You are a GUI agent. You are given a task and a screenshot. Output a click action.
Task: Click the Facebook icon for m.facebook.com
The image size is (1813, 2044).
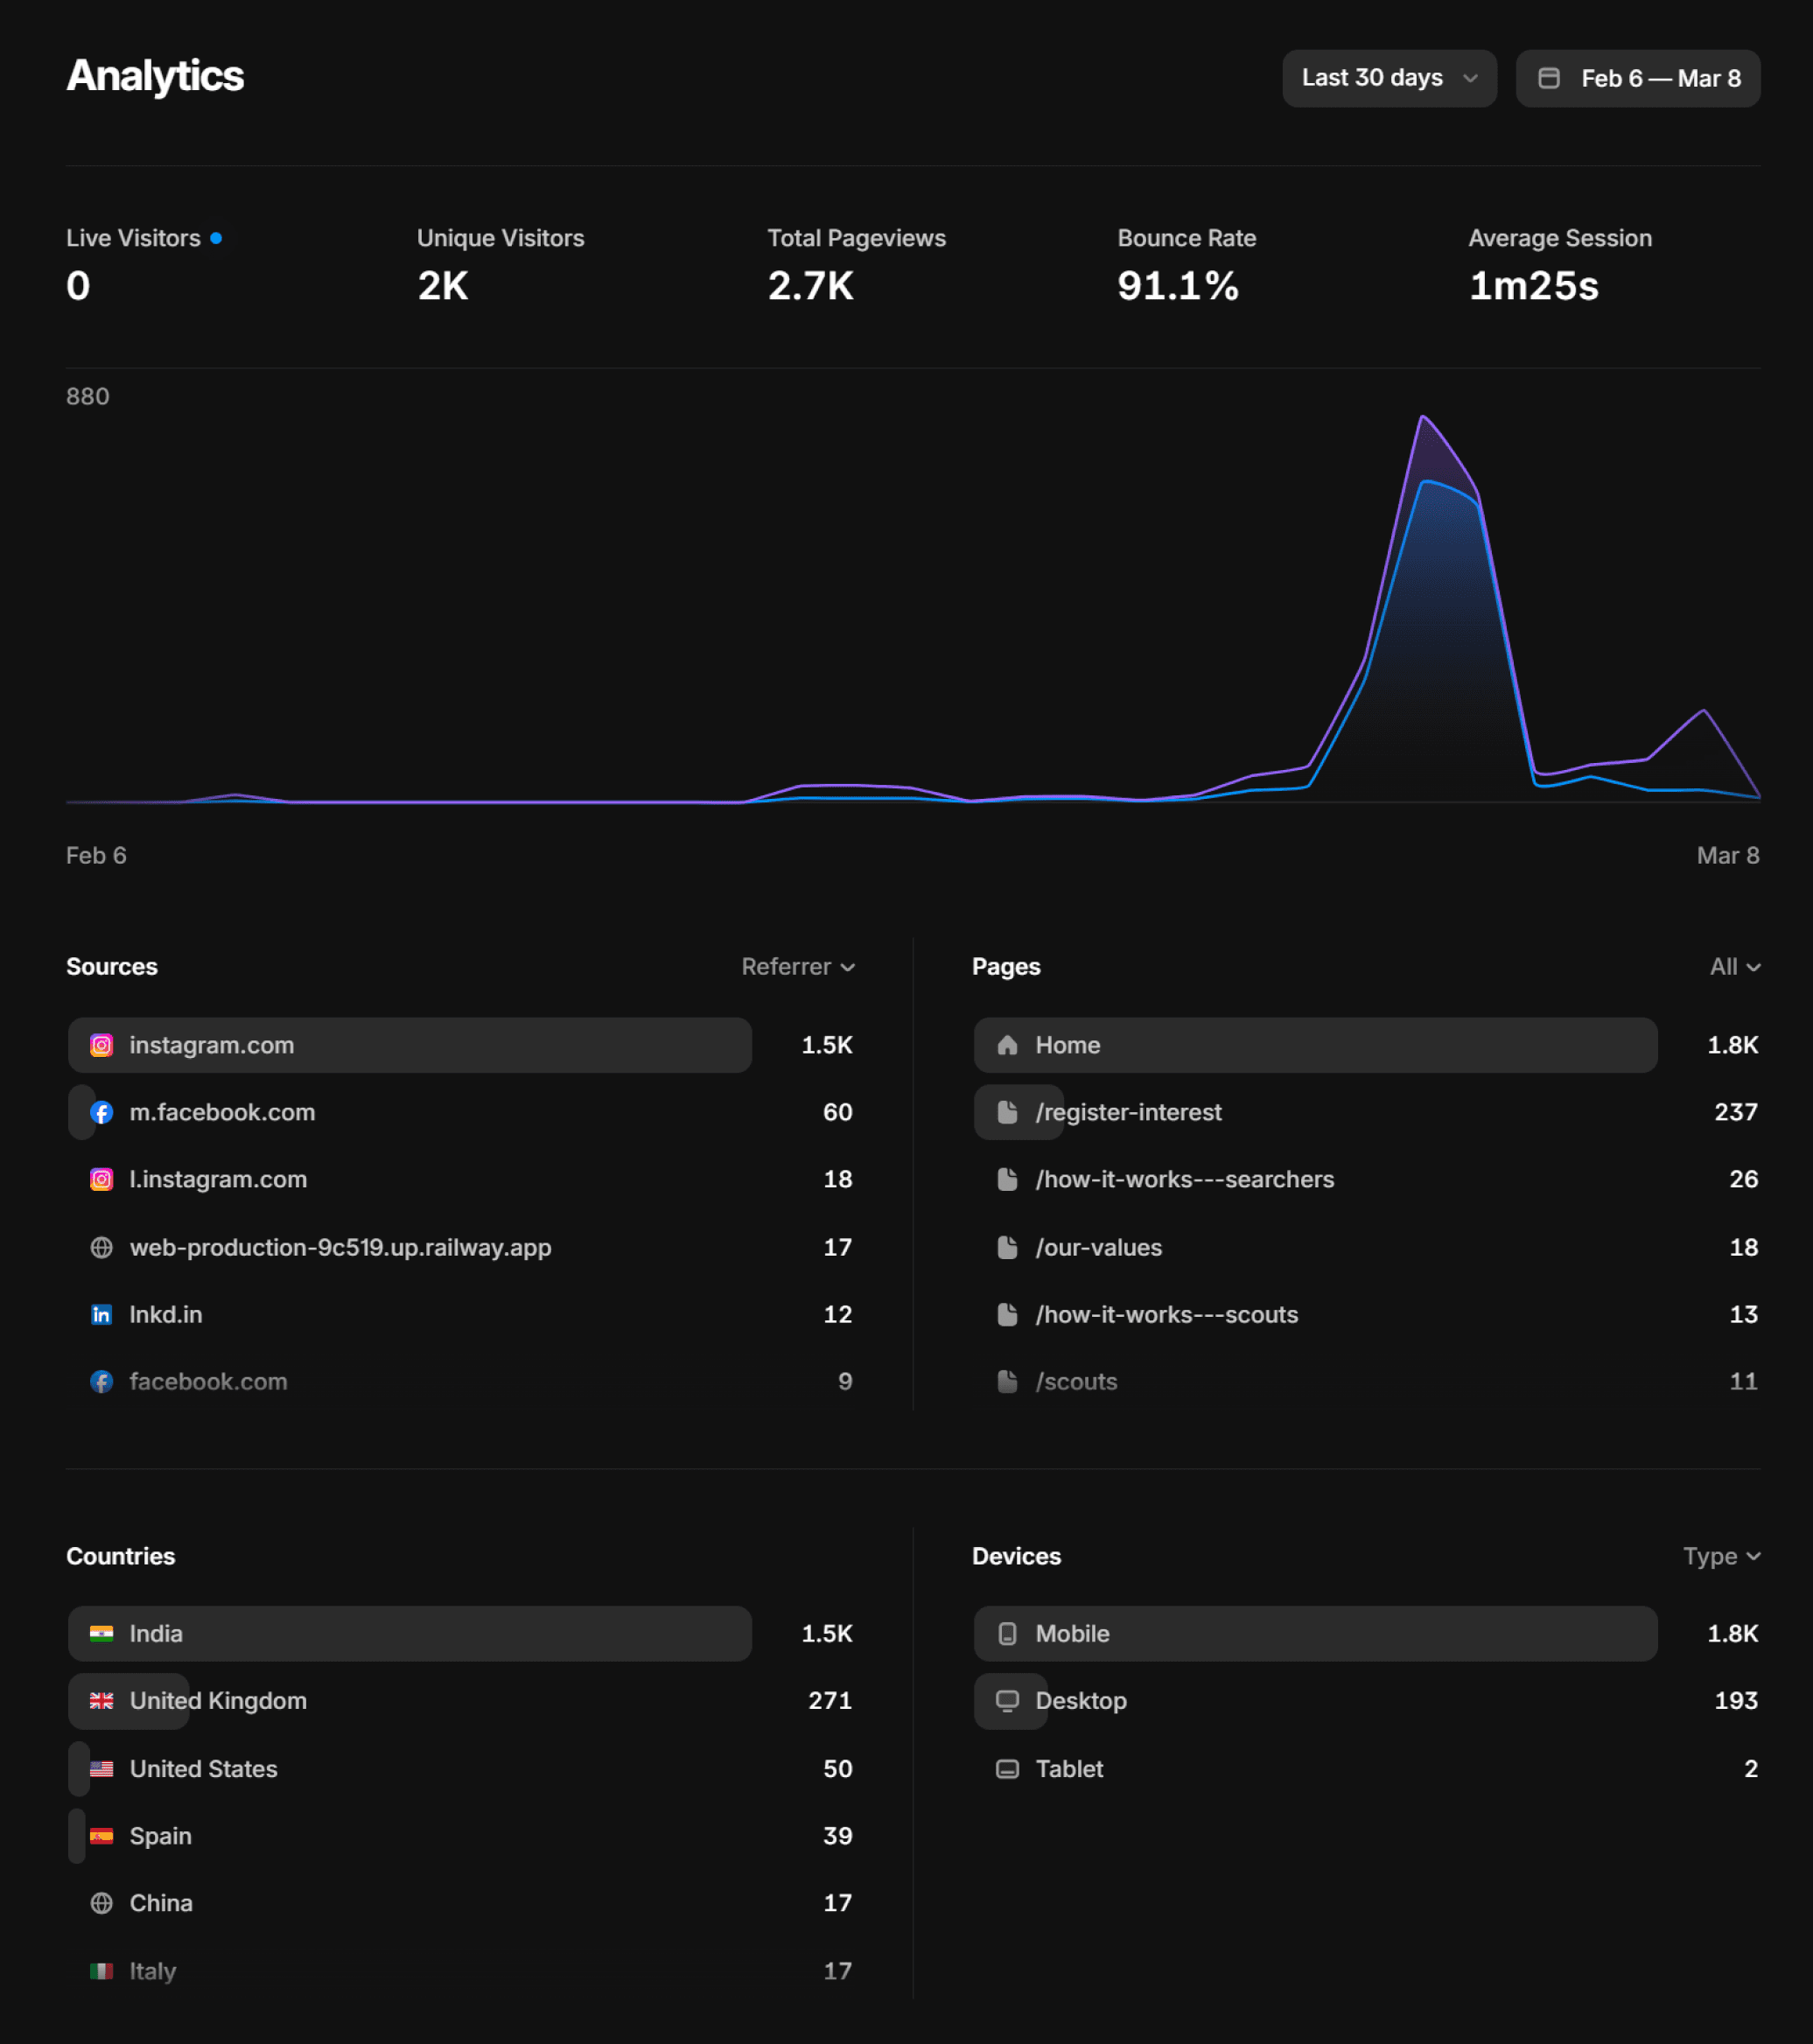[x=101, y=1112]
